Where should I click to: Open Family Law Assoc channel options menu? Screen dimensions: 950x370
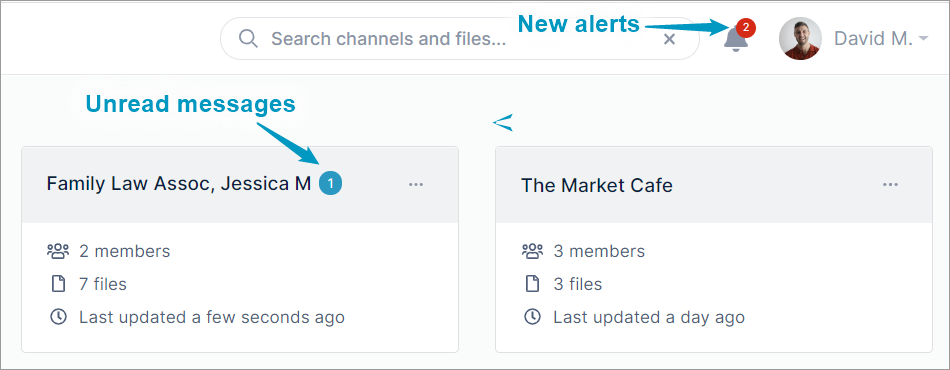point(416,185)
